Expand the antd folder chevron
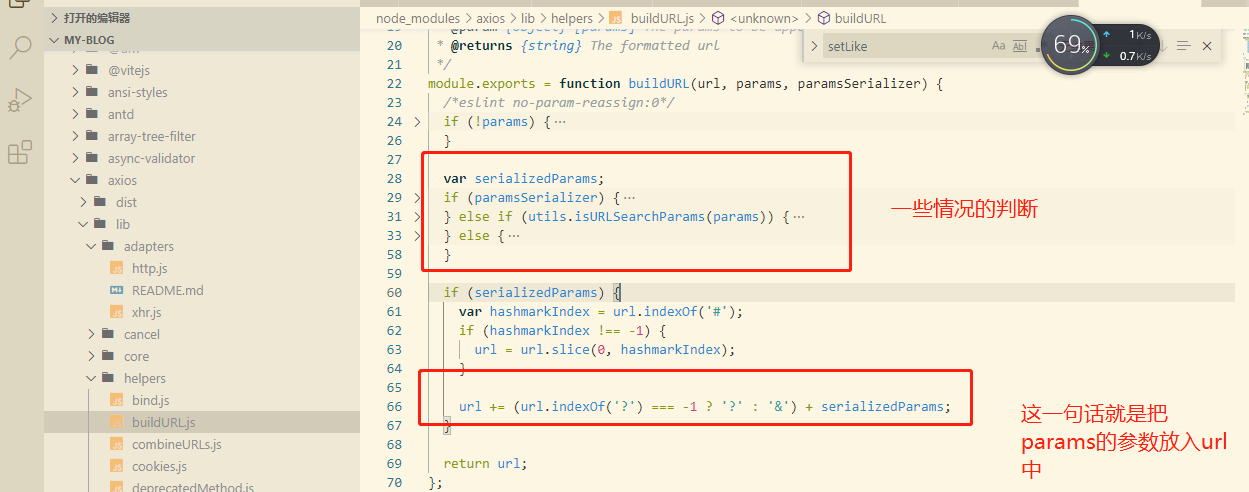Screen dimensions: 1249x492 click(x=75, y=114)
